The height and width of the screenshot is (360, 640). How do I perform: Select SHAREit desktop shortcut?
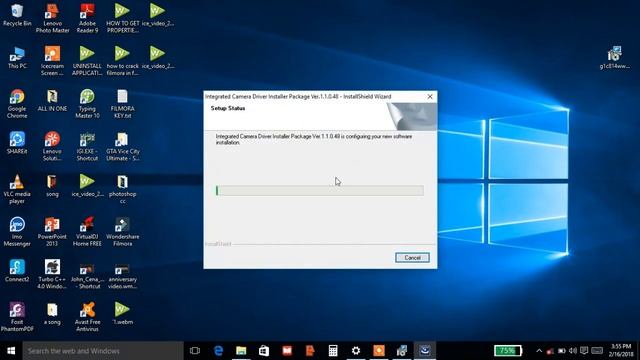[17, 143]
